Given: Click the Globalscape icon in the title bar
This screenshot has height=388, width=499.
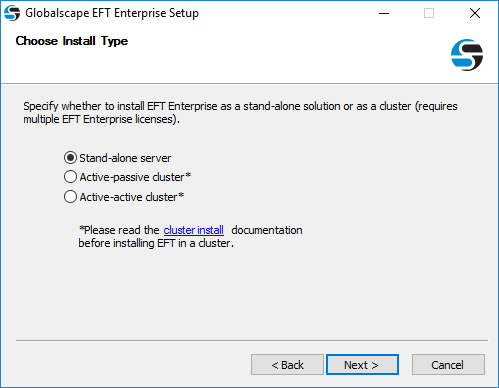Looking at the screenshot, I should 12,13.
